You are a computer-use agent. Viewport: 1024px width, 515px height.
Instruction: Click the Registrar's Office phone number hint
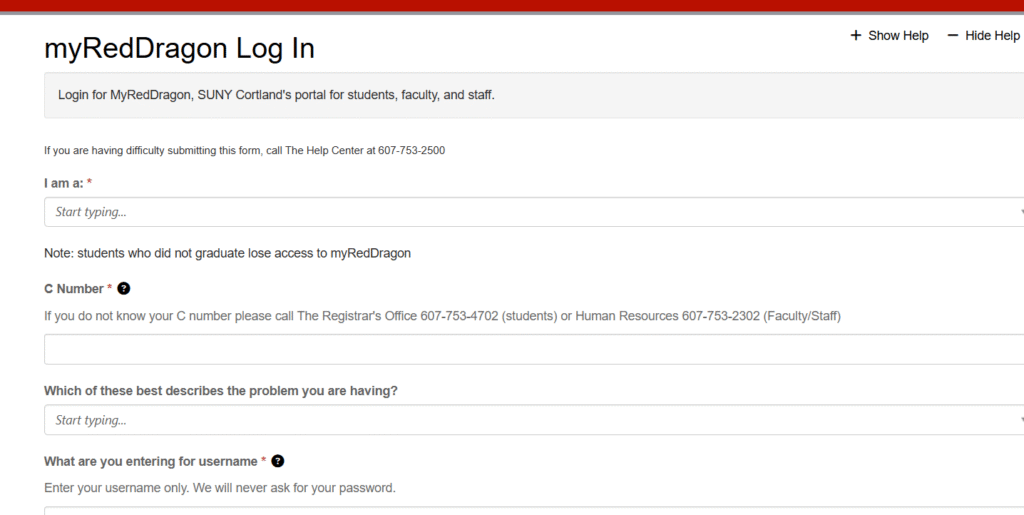click(442, 316)
